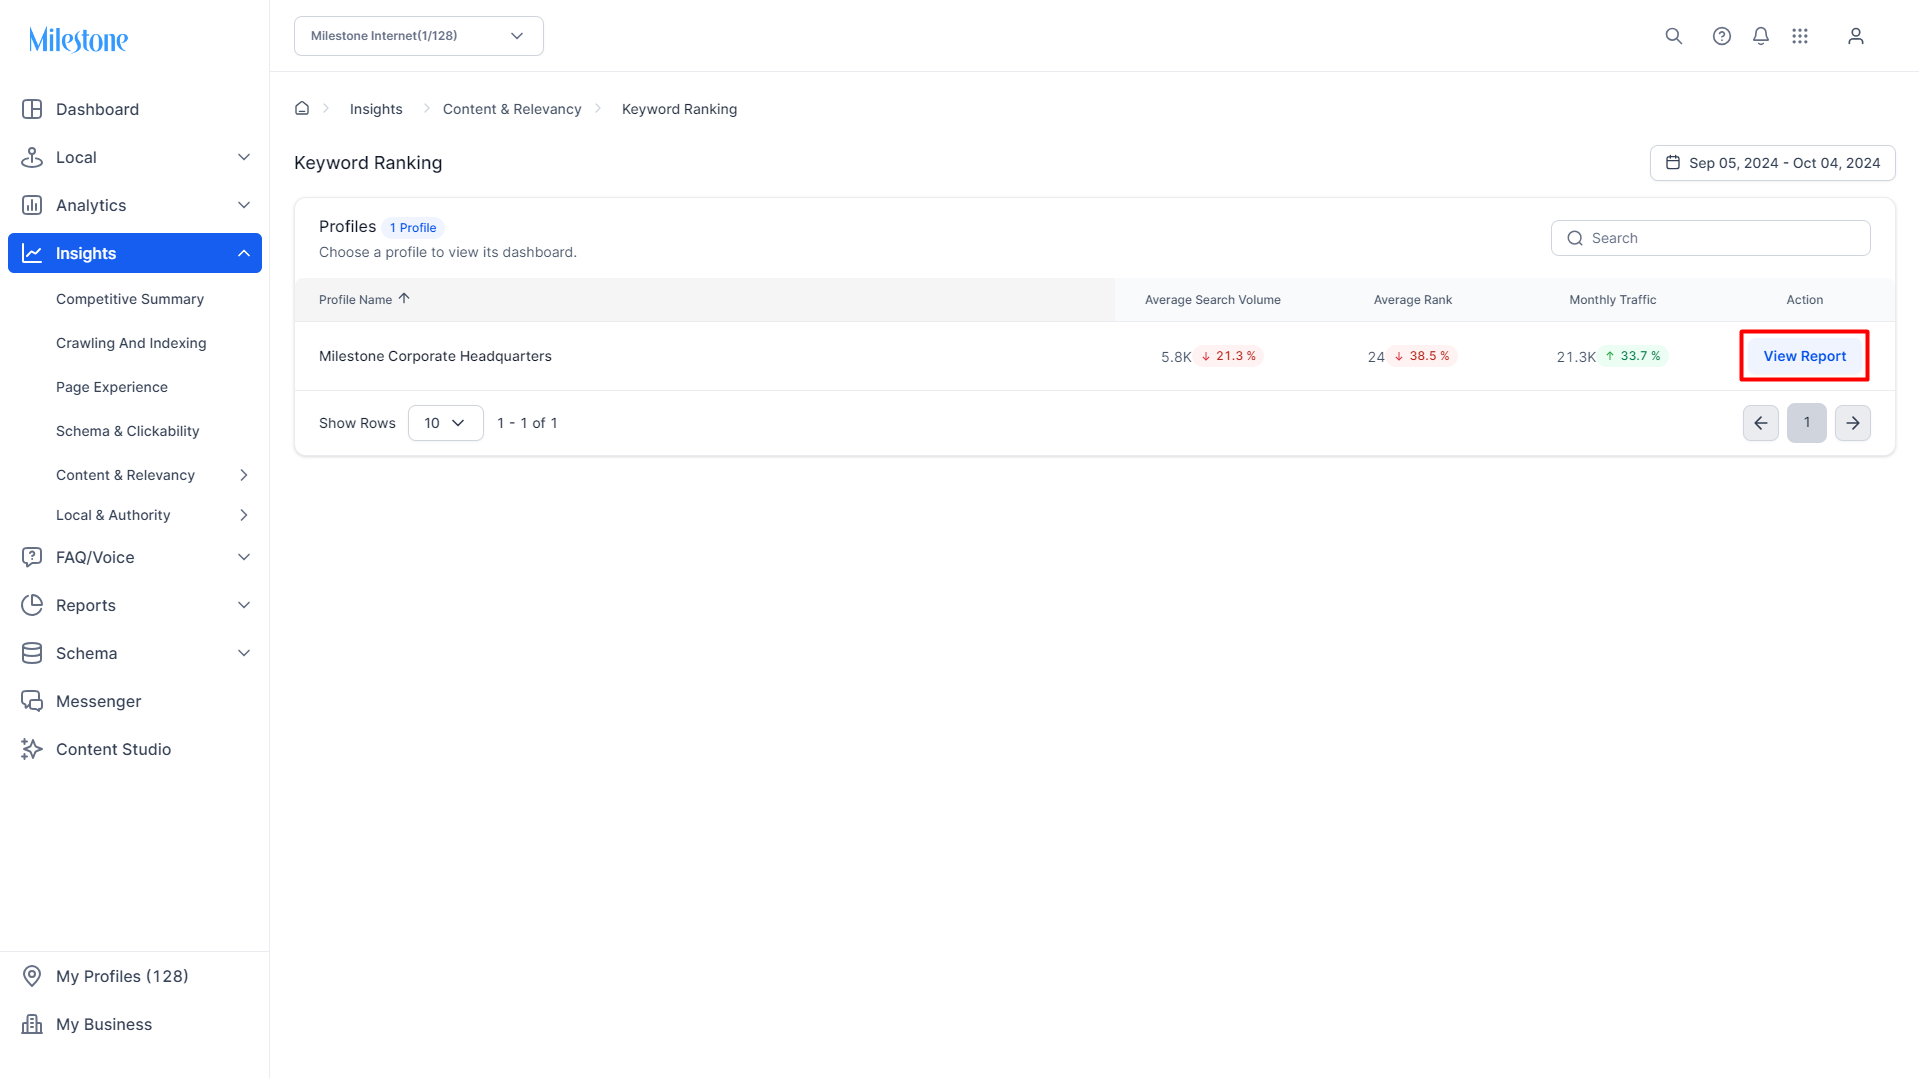Click the Local sidebar icon
This screenshot has height=1078, width=1919.
click(x=32, y=157)
